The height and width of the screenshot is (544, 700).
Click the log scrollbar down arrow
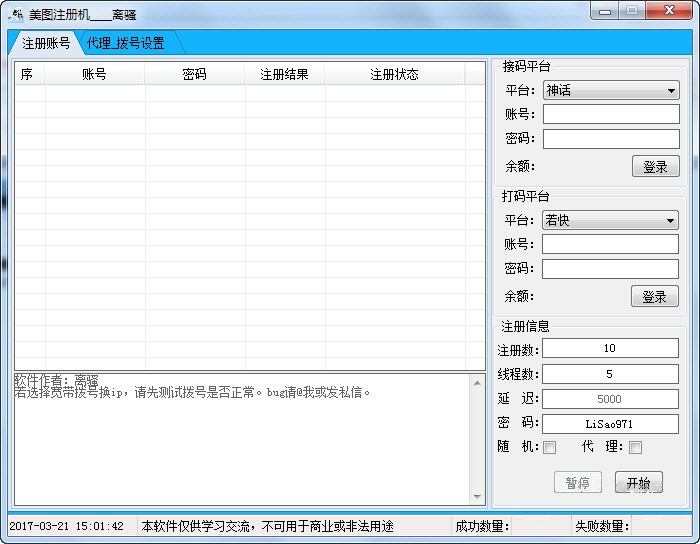477,497
